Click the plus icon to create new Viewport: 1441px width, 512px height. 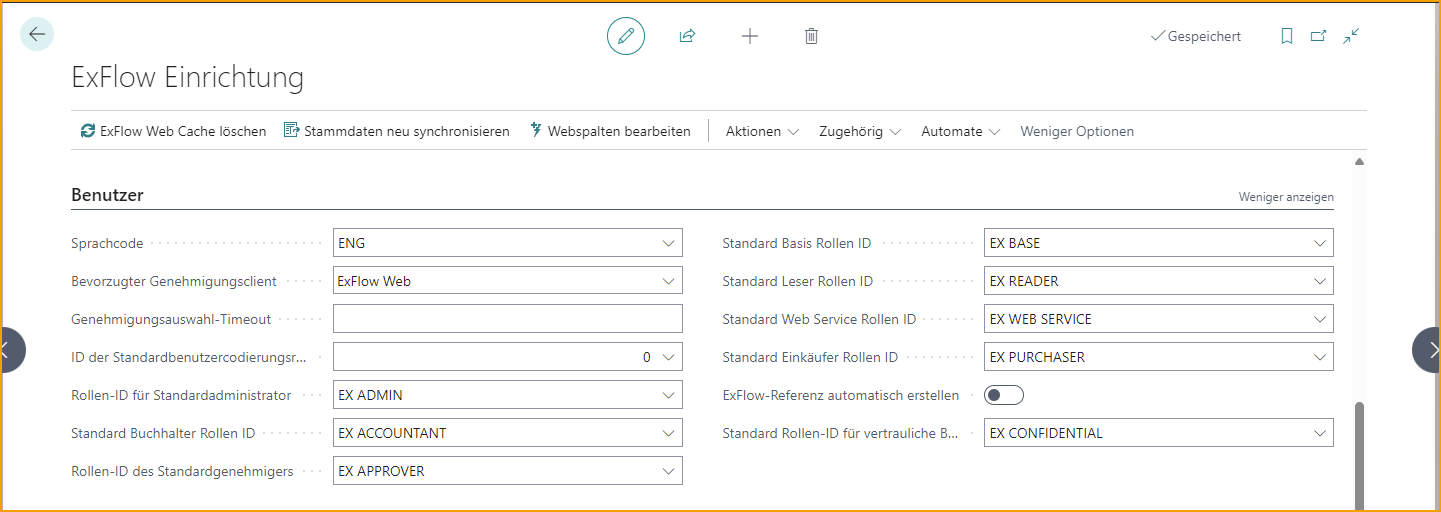[750, 36]
